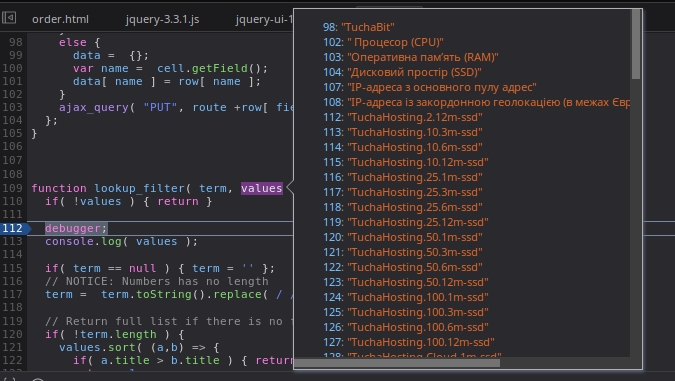Click the active breakpoint marker on line 112
Image resolution: width=675 pixels, height=381 pixels.
[15, 228]
